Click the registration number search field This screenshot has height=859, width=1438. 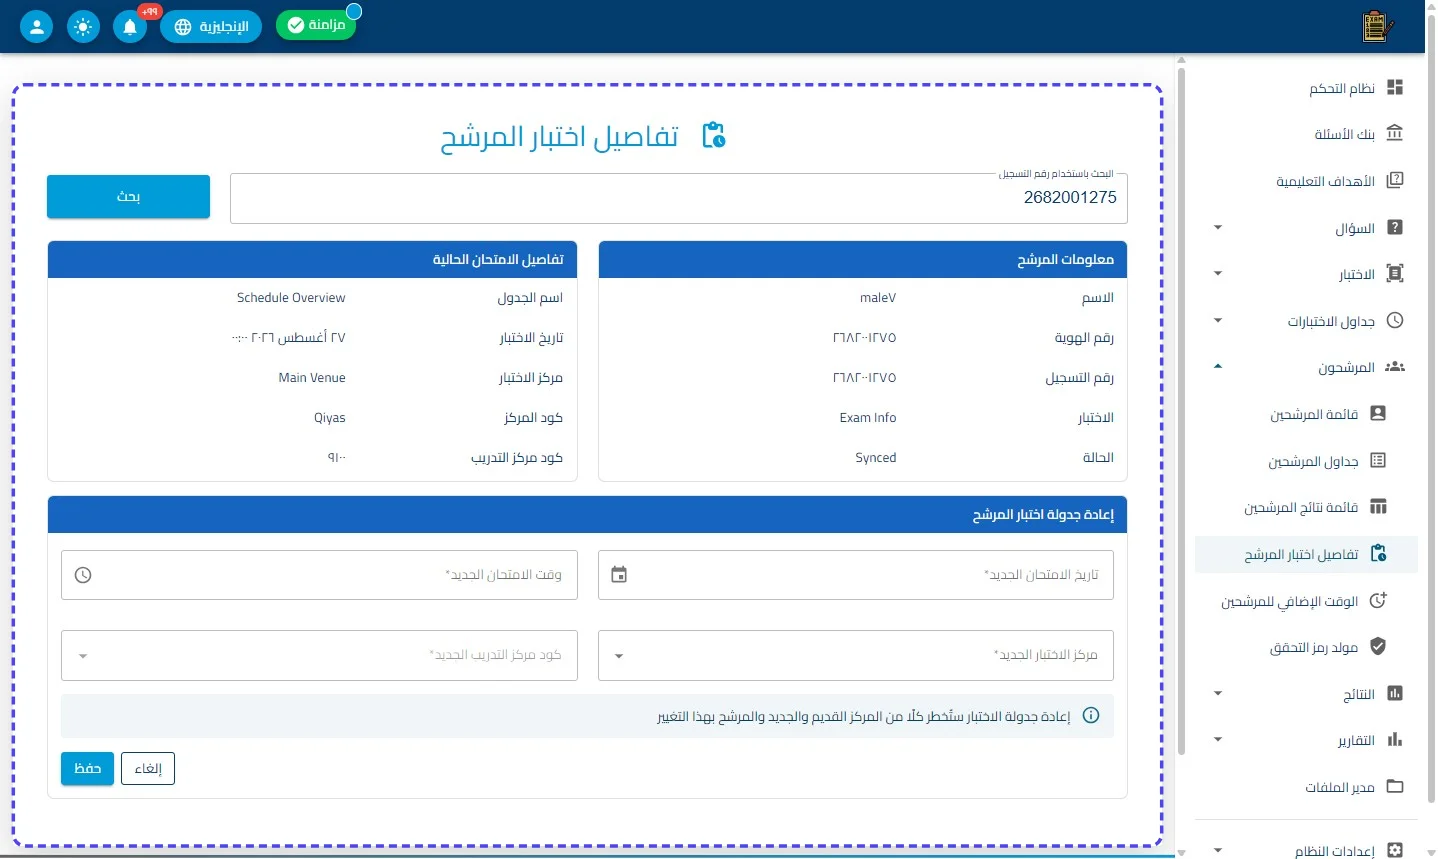tap(679, 198)
